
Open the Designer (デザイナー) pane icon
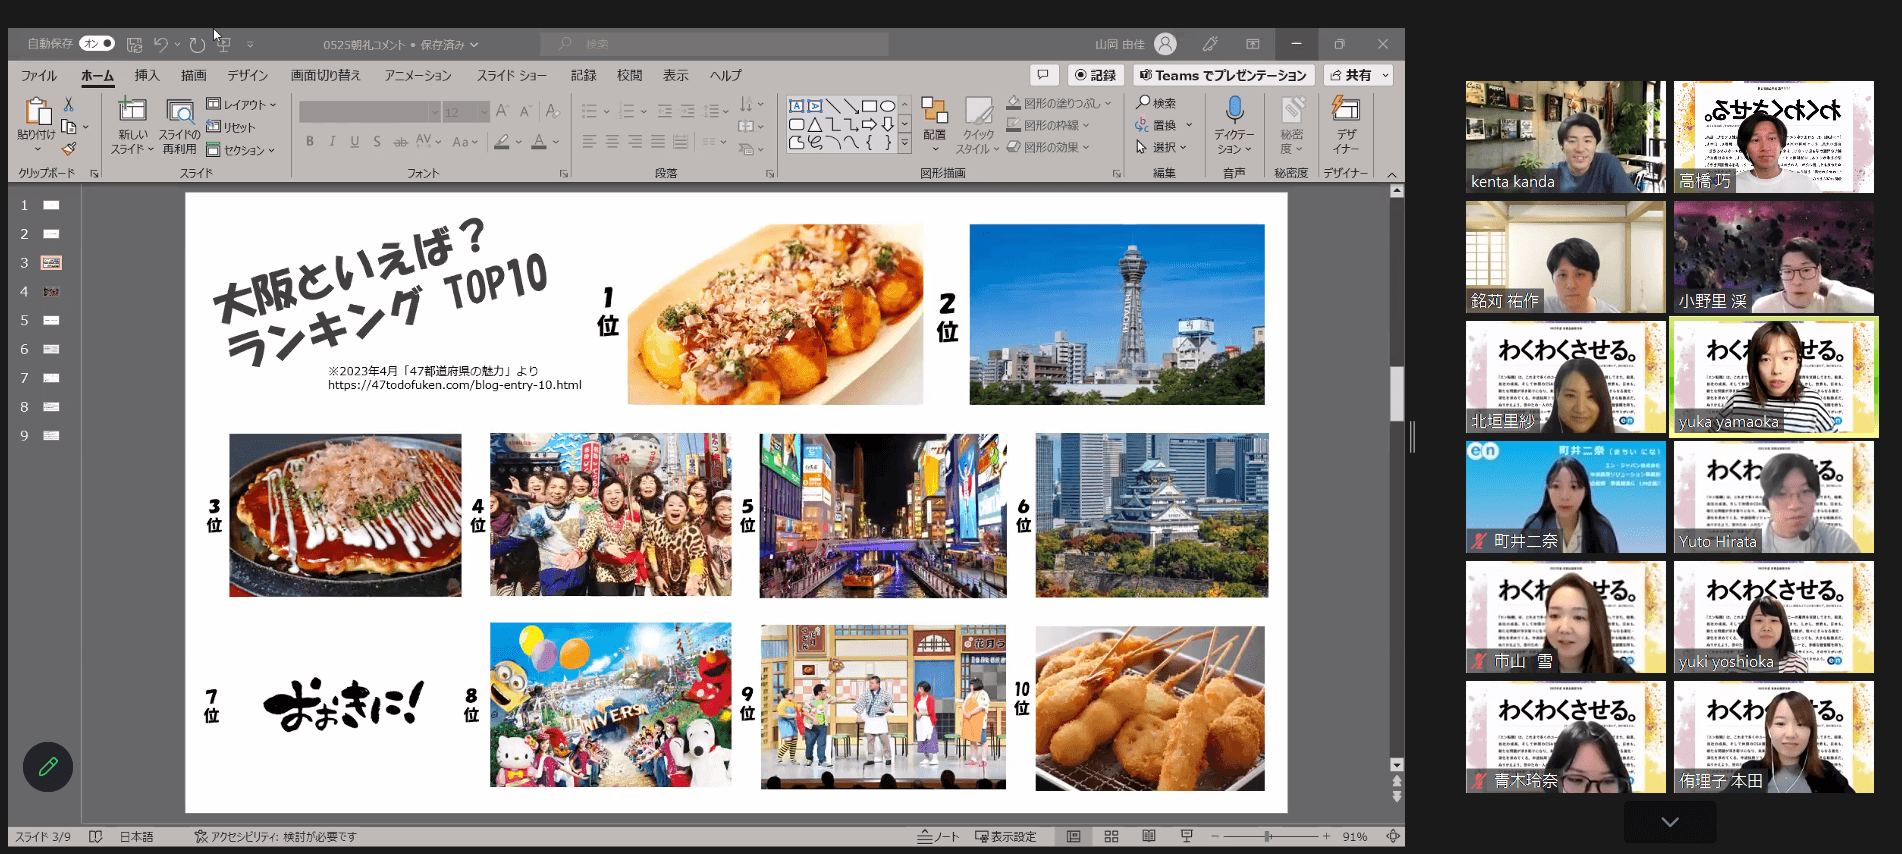coord(1346,110)
